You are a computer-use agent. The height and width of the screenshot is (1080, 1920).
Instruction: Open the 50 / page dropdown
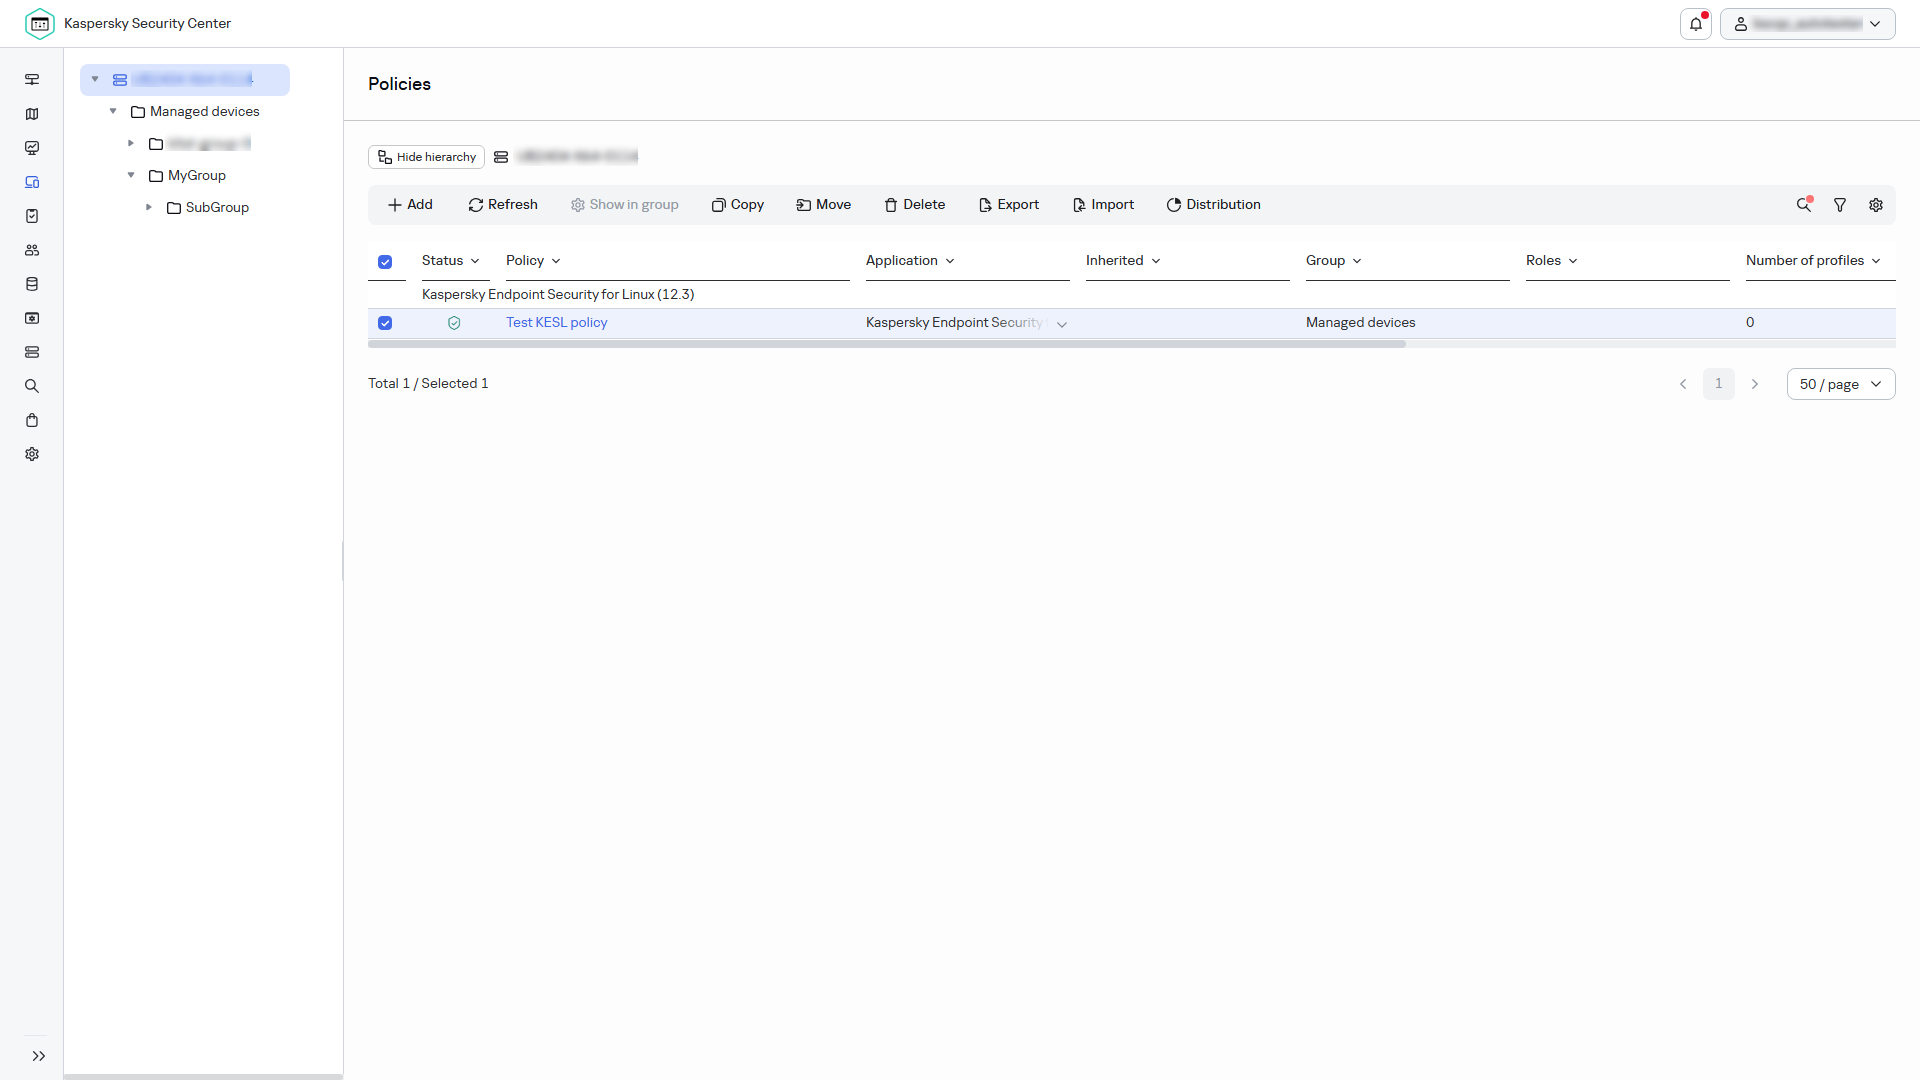coord(1840,384)
